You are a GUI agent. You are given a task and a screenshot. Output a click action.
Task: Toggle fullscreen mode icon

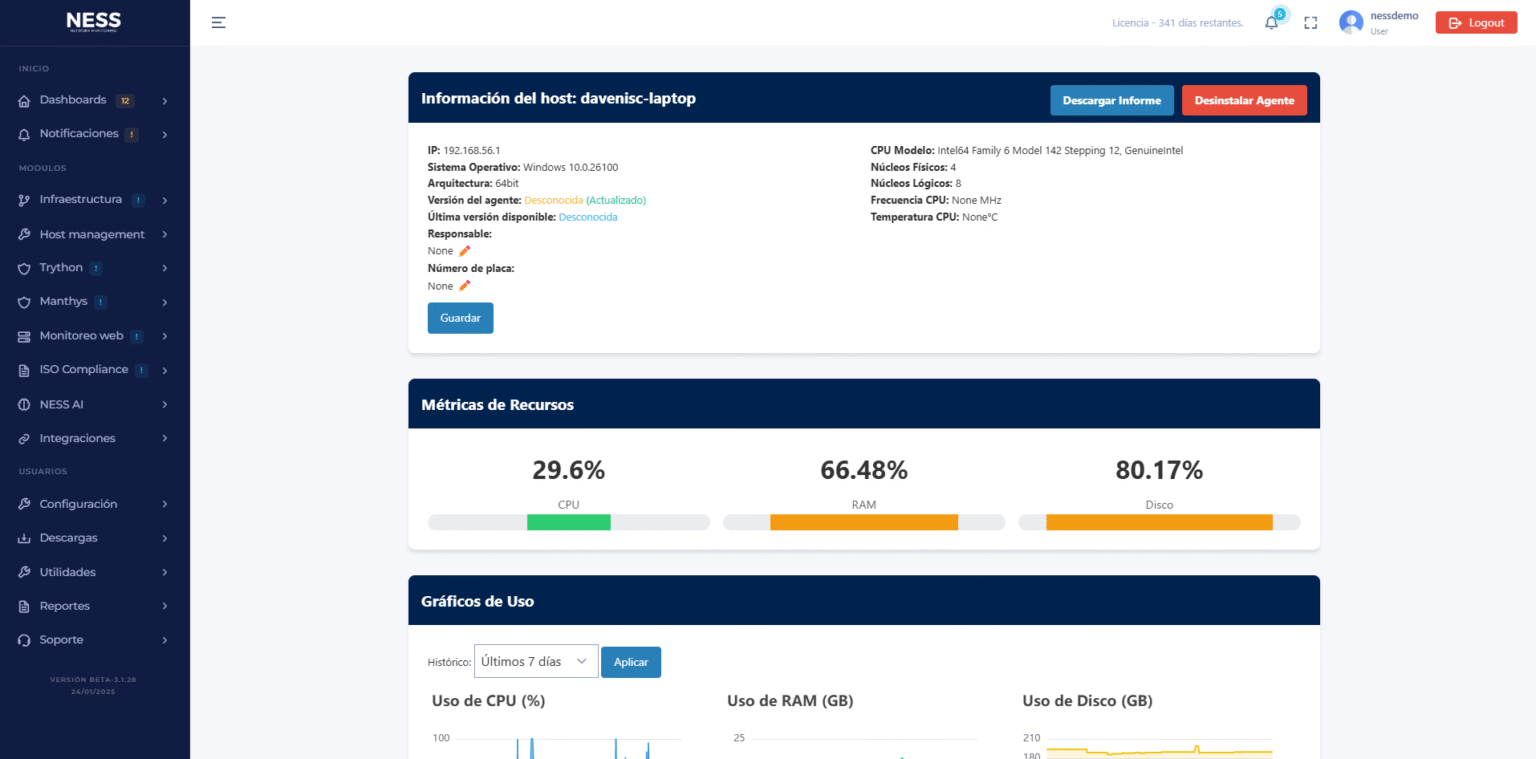[x=1311, y=23]
